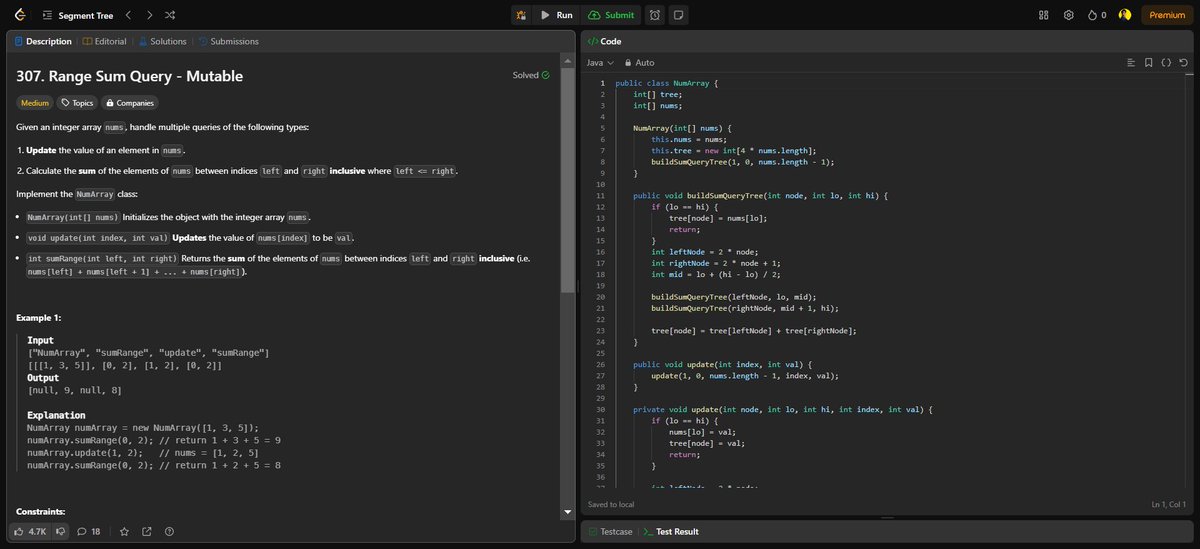The image size is (1200, 549).
Task: Open the notes sticky icon
Action: coord(678,15)
